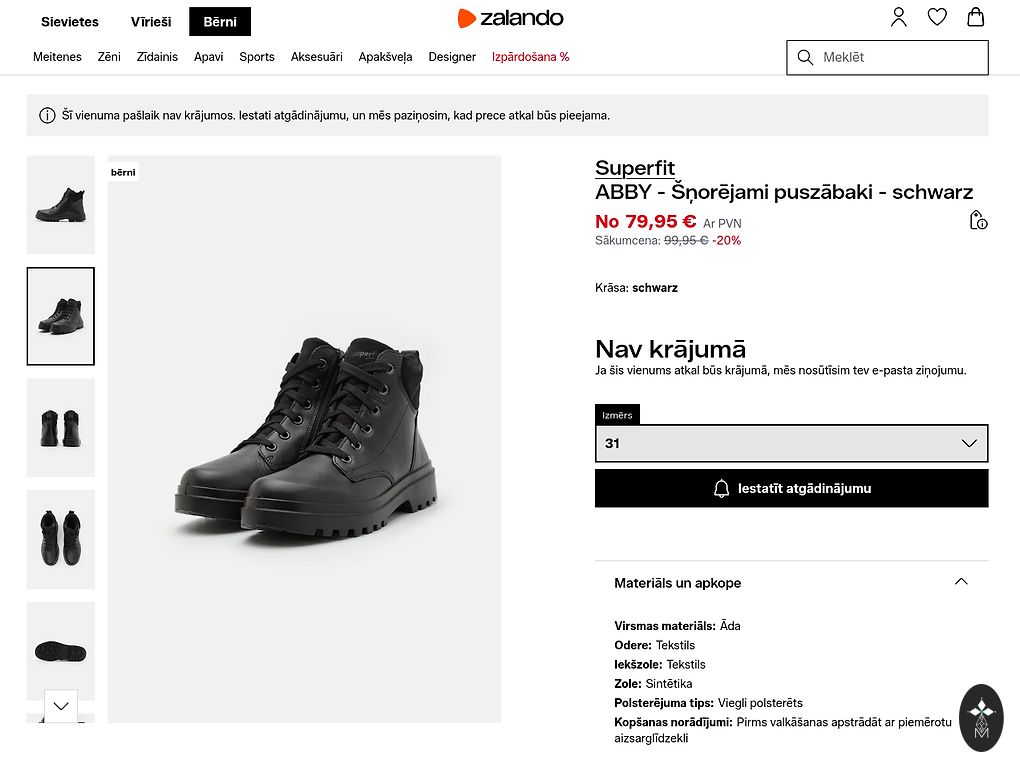The height and width of the screenshot is (768, 1020).
Task: Click the Zalando logo
Action: coord(510,18)
